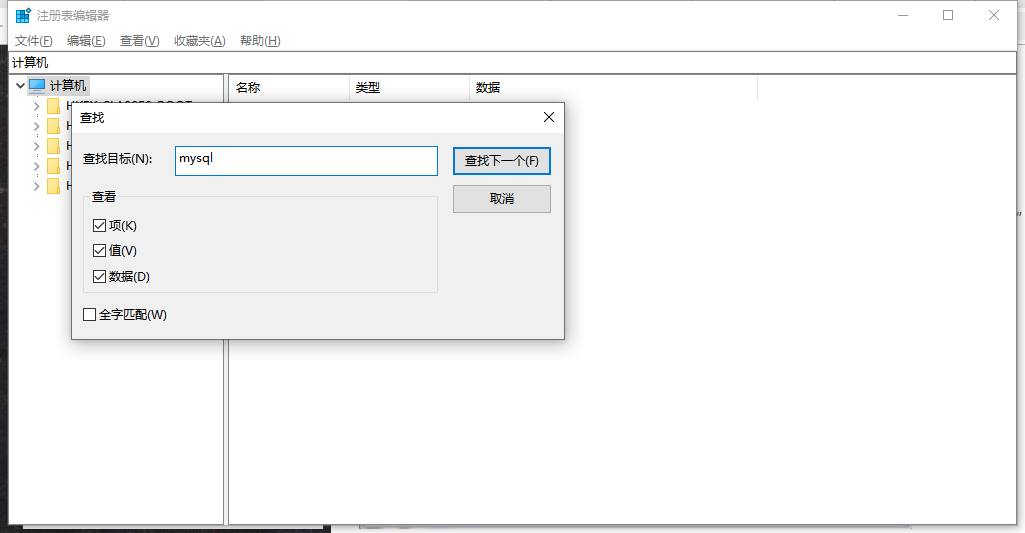The image size is (1025, 533).
Task: Click the 类型 column header
Action: (409, 88)
